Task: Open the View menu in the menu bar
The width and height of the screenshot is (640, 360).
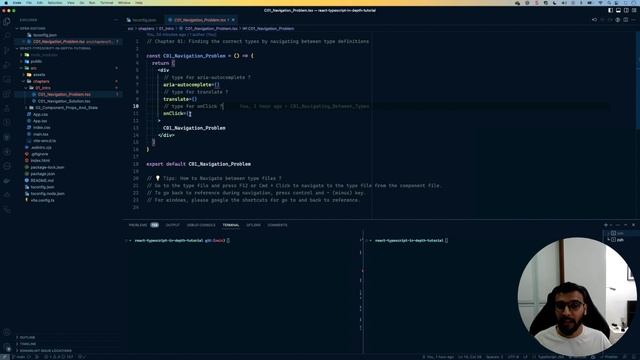Action: pyautogui.click(x=71, y=2)
